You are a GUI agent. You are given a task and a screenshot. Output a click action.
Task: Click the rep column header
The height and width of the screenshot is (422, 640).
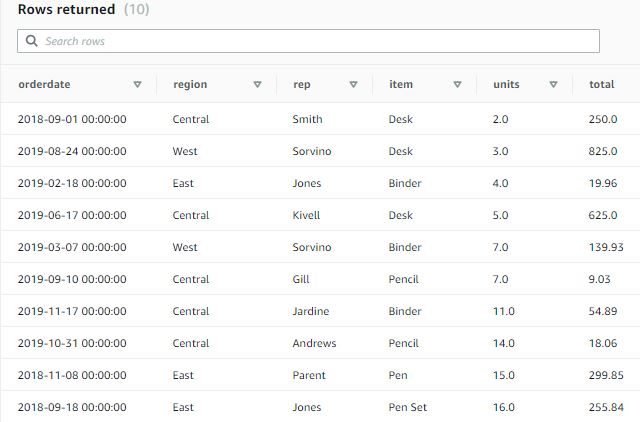(x=301, y=85)
